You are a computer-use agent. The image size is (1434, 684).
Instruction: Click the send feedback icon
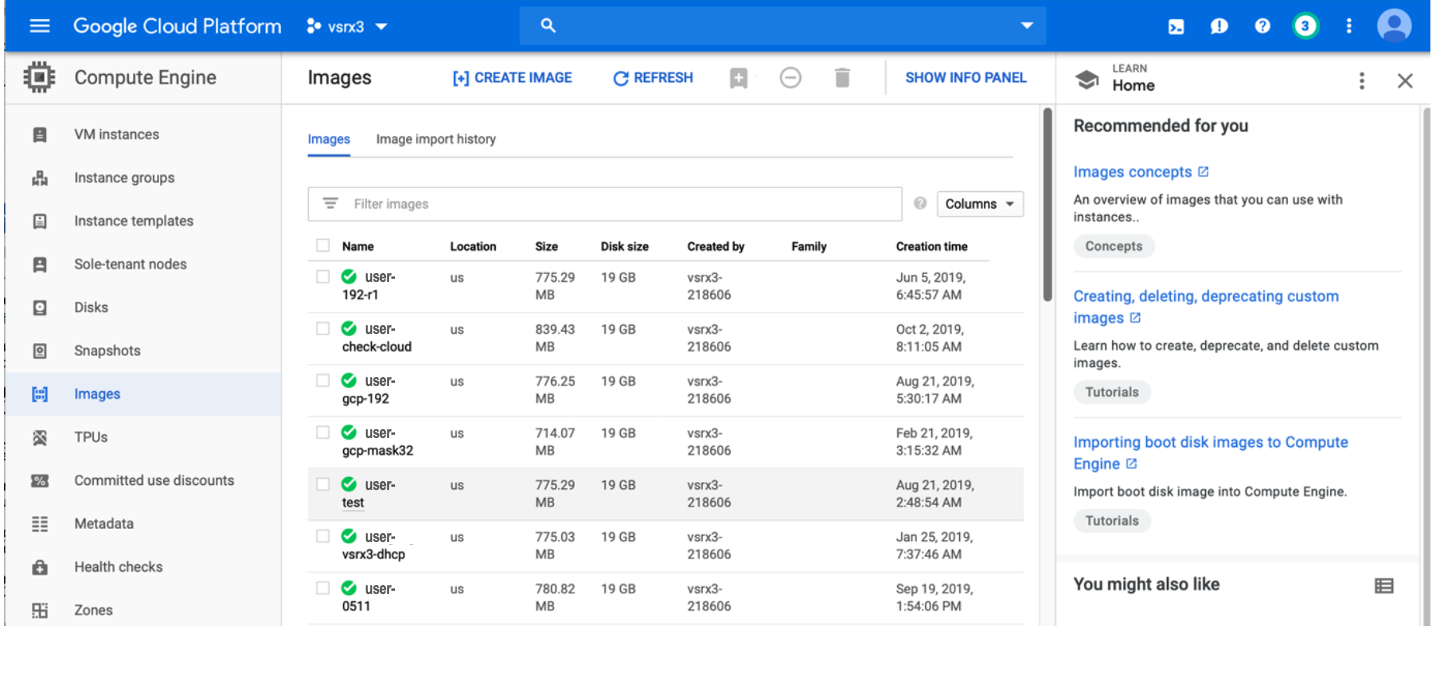coord(1219,27)
